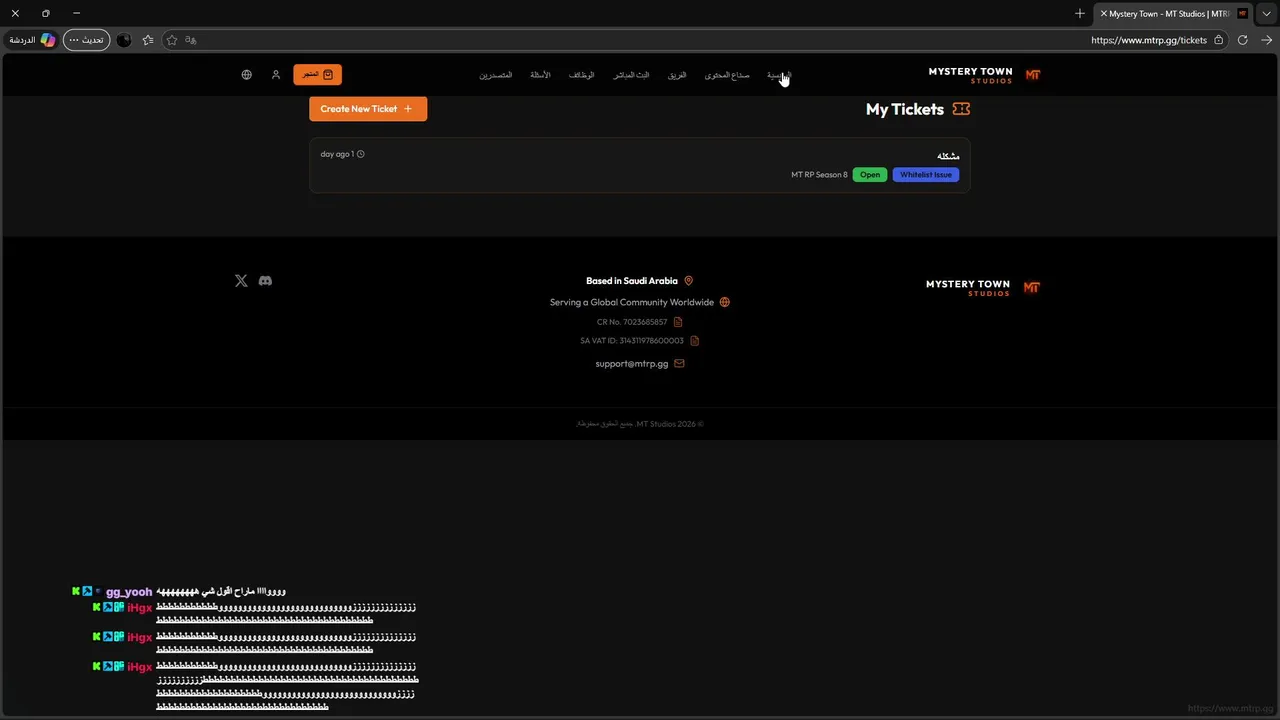Viewport: 1280px width, 720px height.
Task: Click the orange MT icon in the header
Action: pos(1033,75)
